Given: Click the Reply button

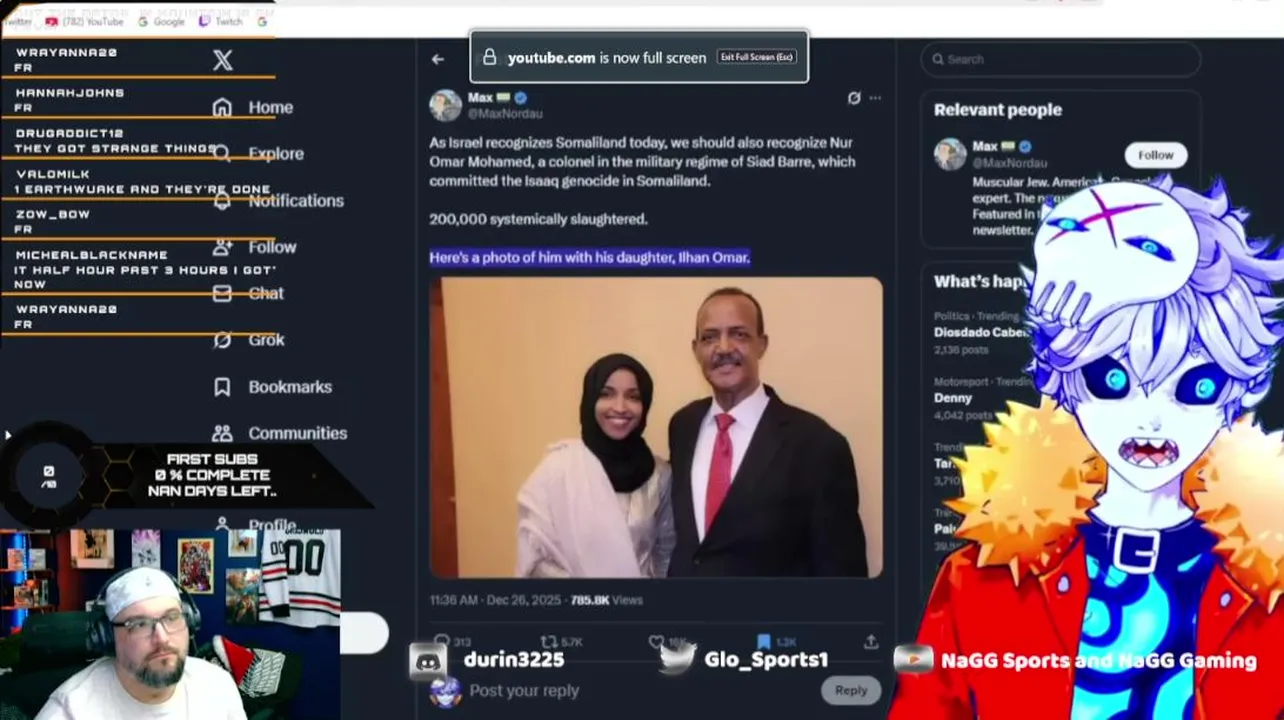Looking at the screenshot, I should point(851,690).
